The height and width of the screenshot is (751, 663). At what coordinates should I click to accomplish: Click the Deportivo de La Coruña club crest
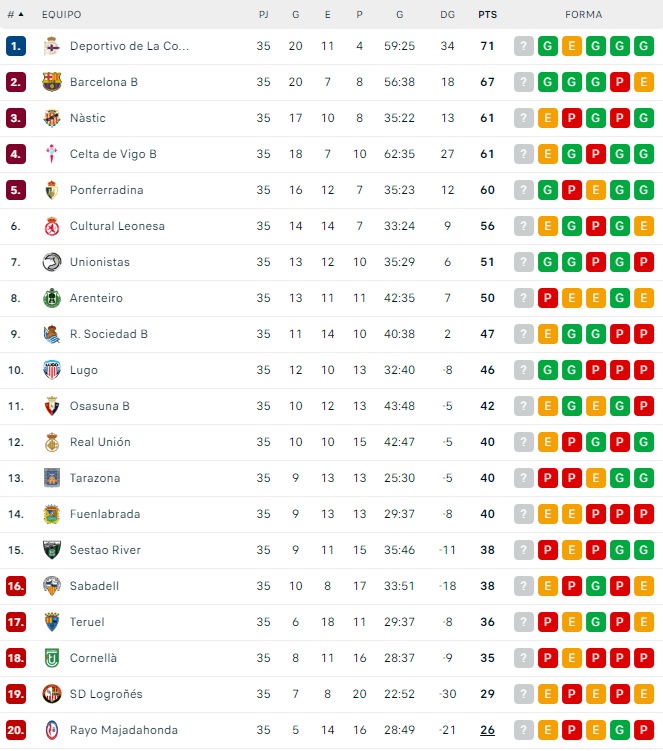click(52, 46)
